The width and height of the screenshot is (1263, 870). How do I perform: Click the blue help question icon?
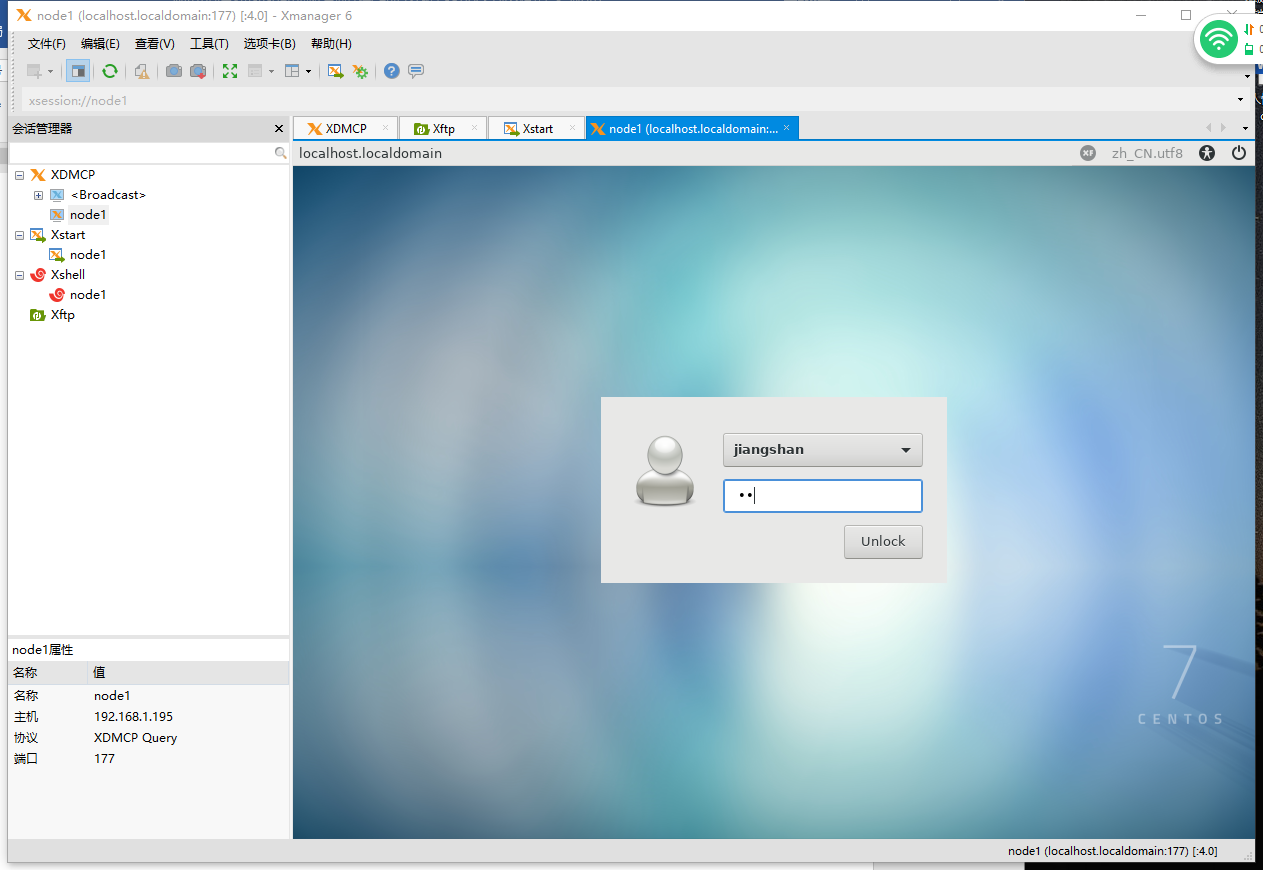391,71
